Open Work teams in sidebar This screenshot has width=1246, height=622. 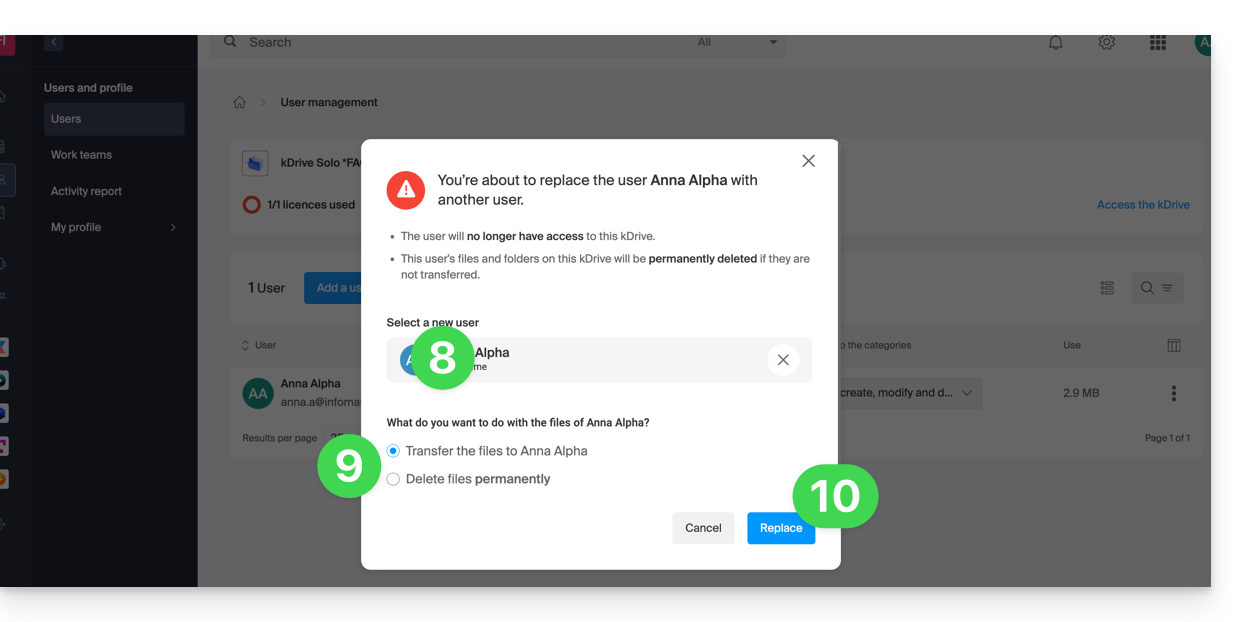coord(81,155)
